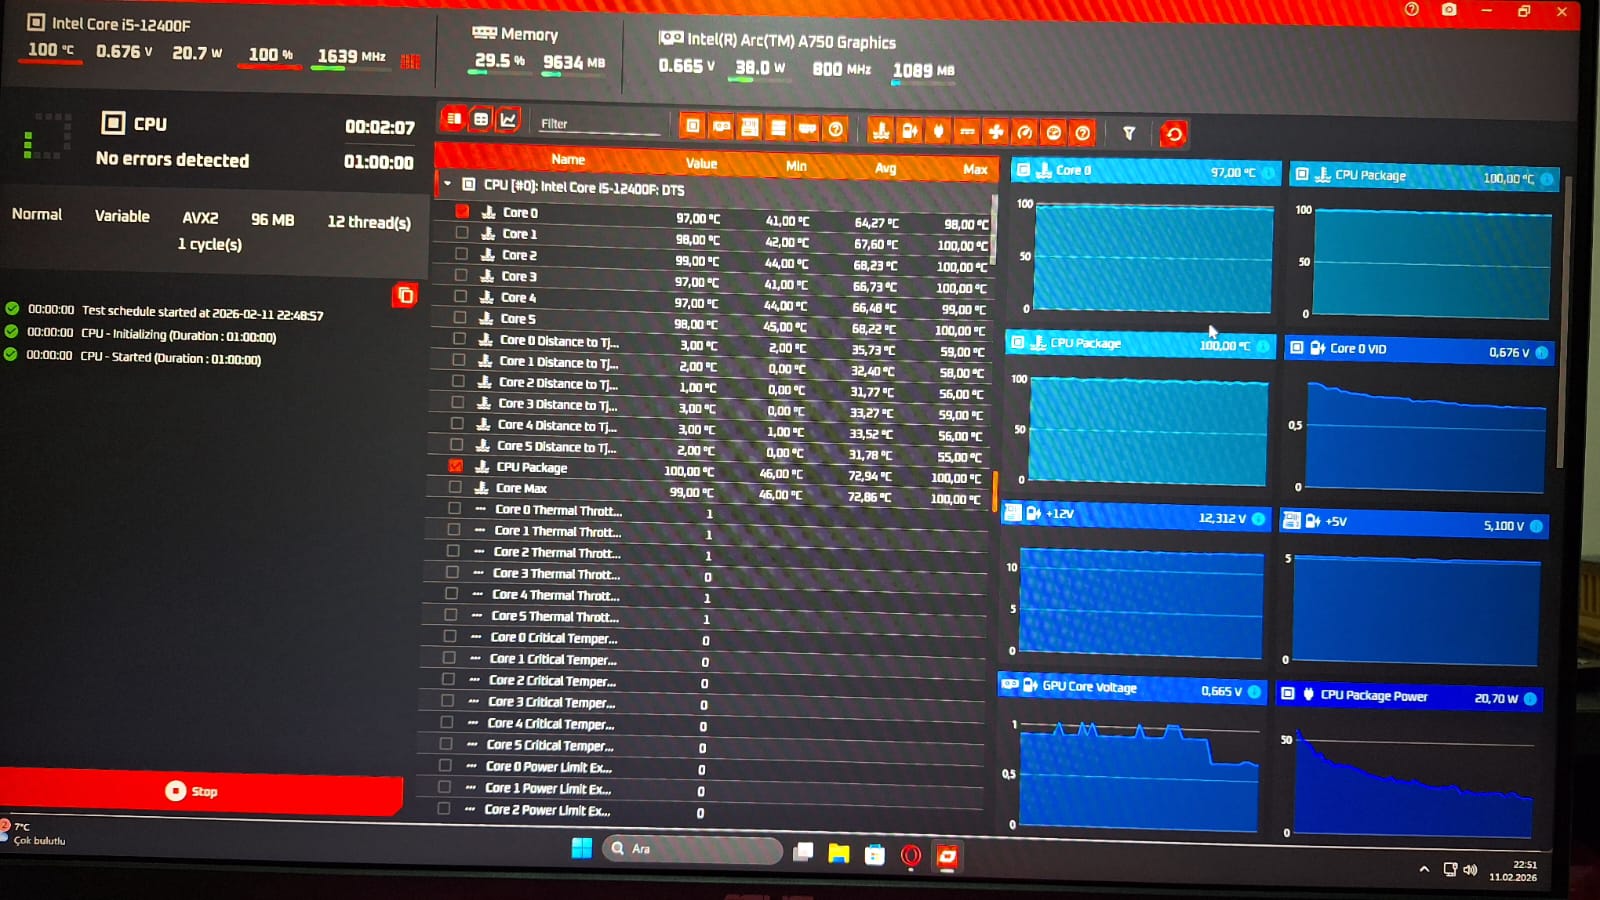Screen dimensions: 1600x900
Task: Click the info circle on CPU Package Power graph
Action: click(1530, 699)
